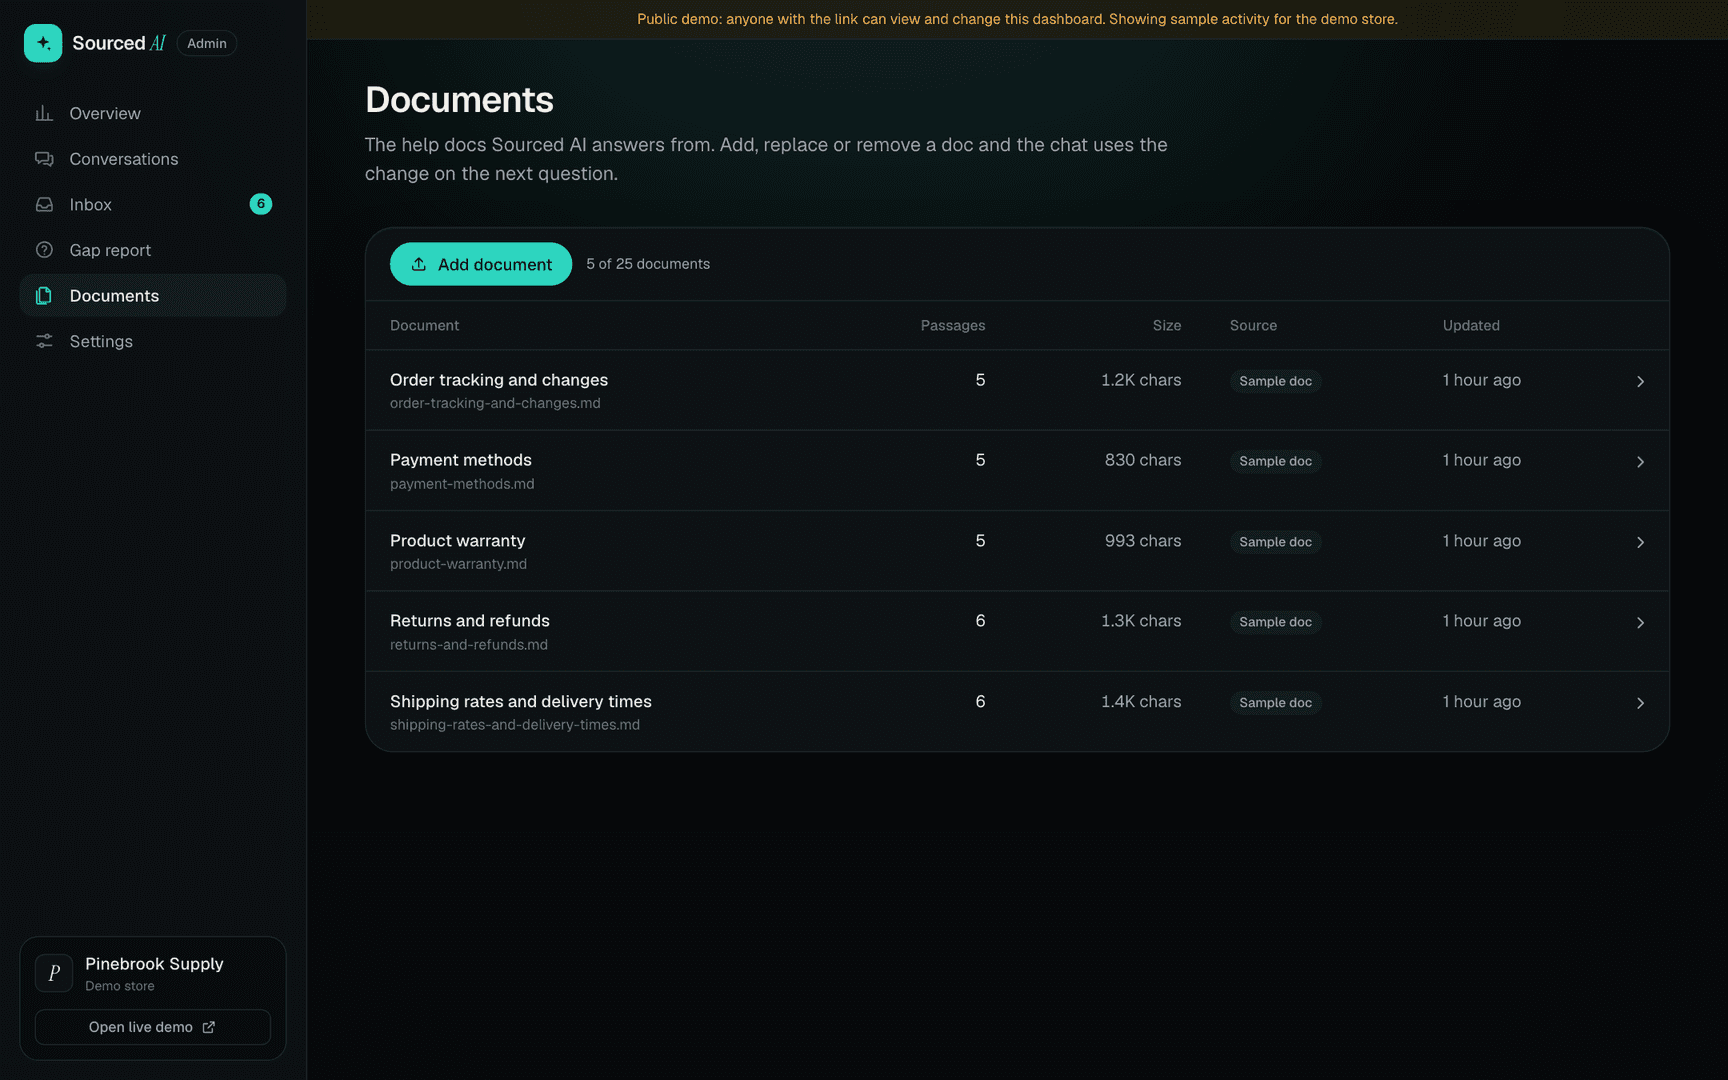Viewport: 1728px width, 1080px height.
Task: Expand the Payment methods row chevron
Action: point(1640,461)
